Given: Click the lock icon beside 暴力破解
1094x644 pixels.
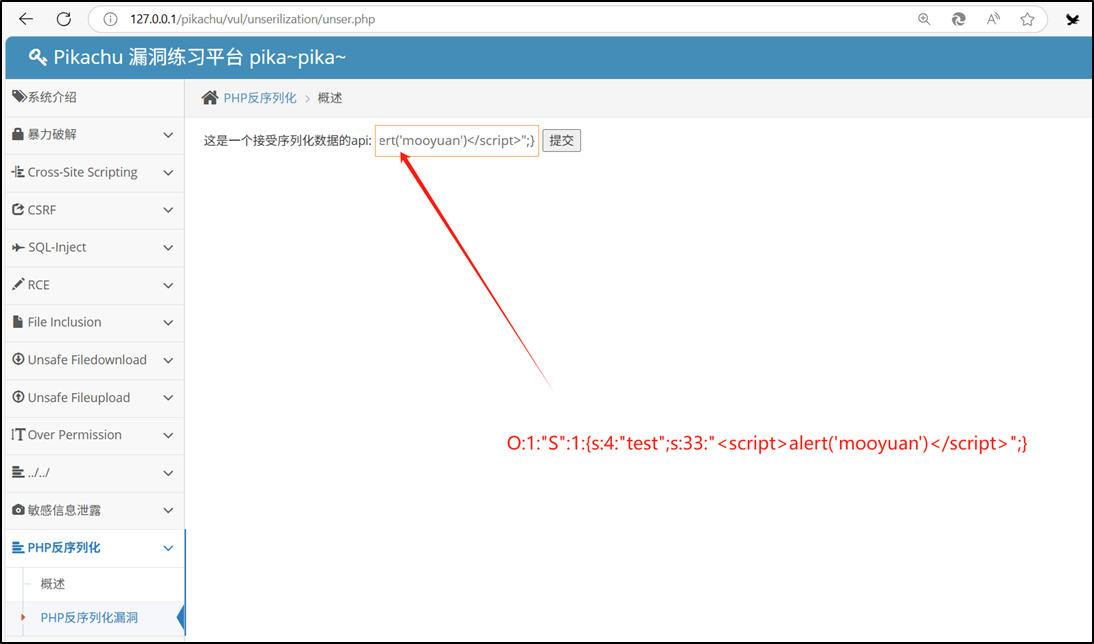Looking at the screenshot, I should [18, 134].
